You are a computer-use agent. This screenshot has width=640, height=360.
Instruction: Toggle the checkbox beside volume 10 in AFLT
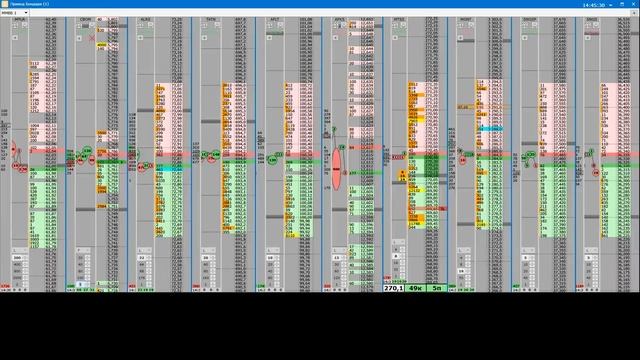pos(278,258)
